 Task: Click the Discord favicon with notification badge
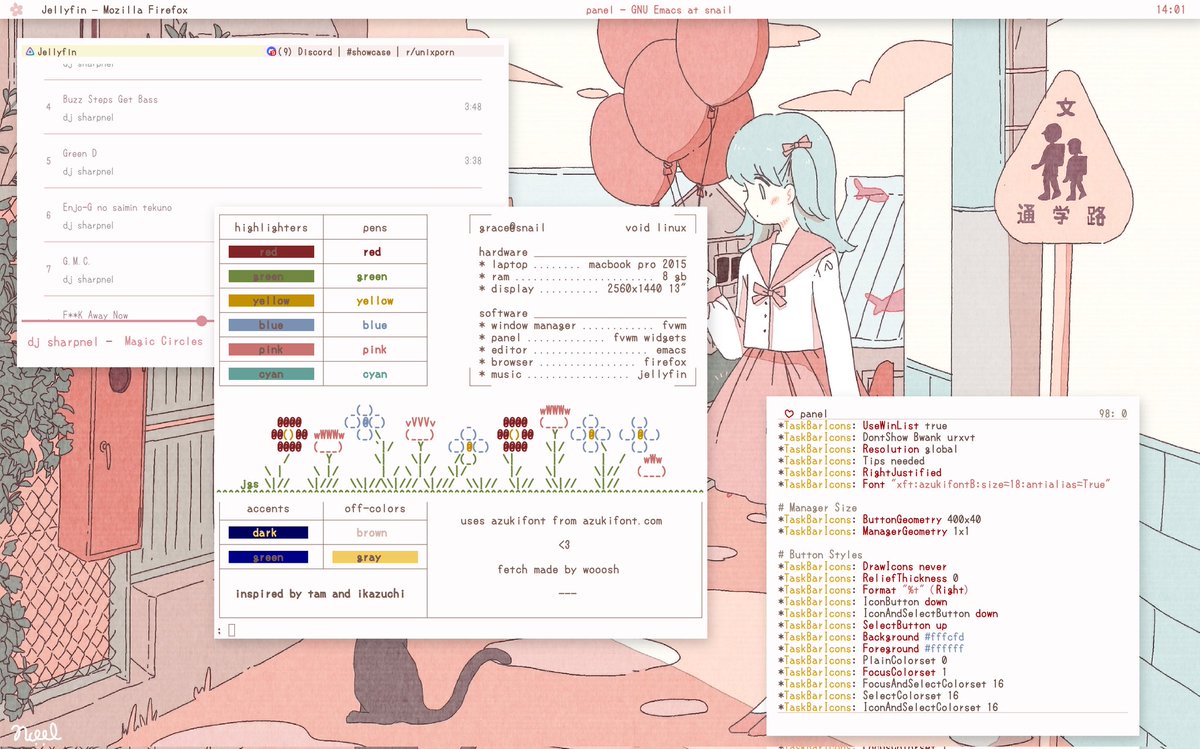272,51
